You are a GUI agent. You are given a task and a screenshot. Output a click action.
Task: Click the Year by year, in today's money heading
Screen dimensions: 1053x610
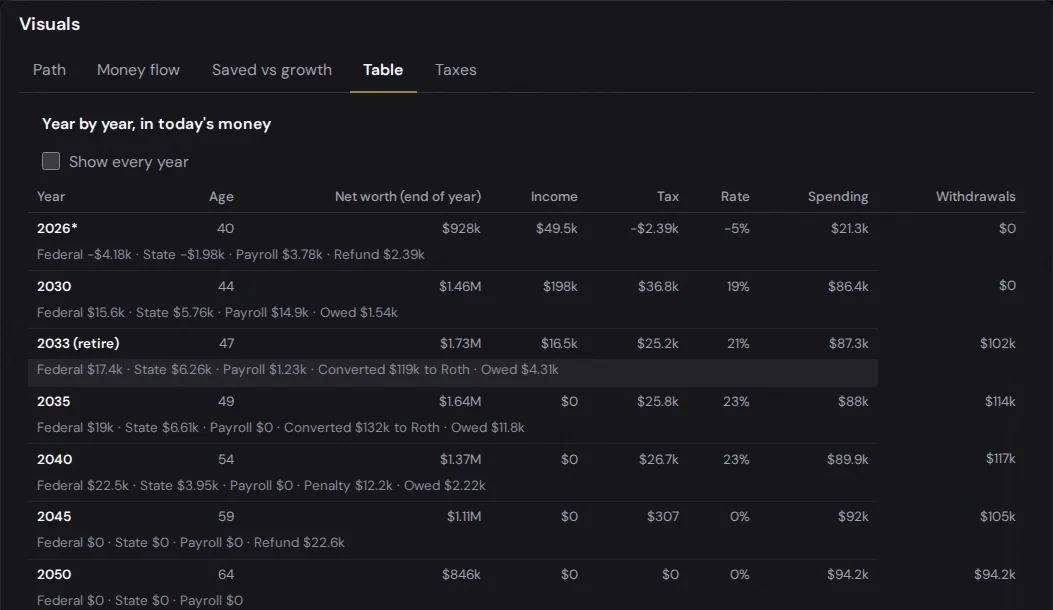(156, 124)
